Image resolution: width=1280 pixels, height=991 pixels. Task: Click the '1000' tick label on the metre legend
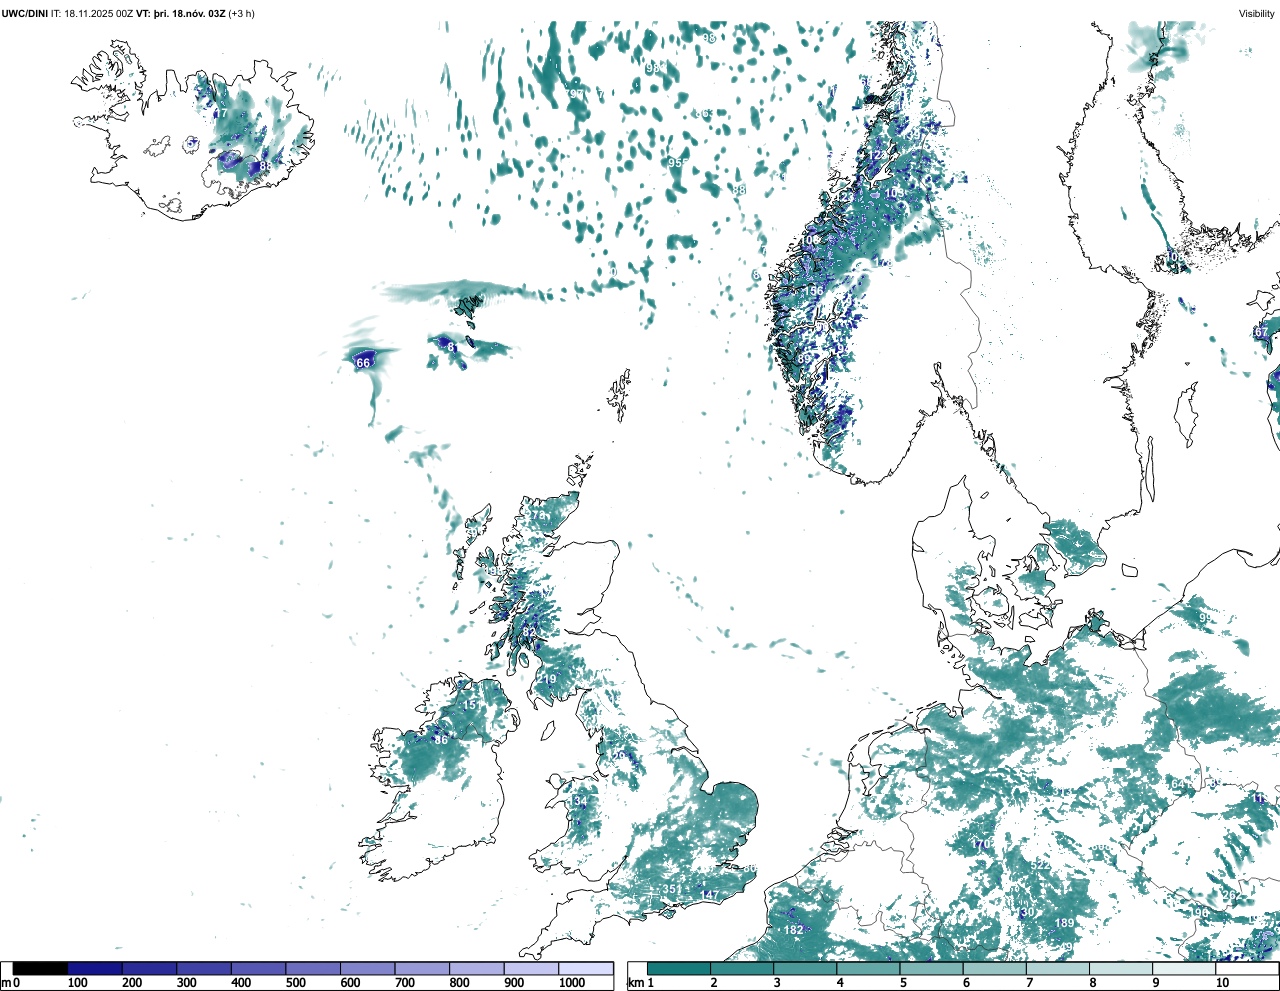(572, 983)
